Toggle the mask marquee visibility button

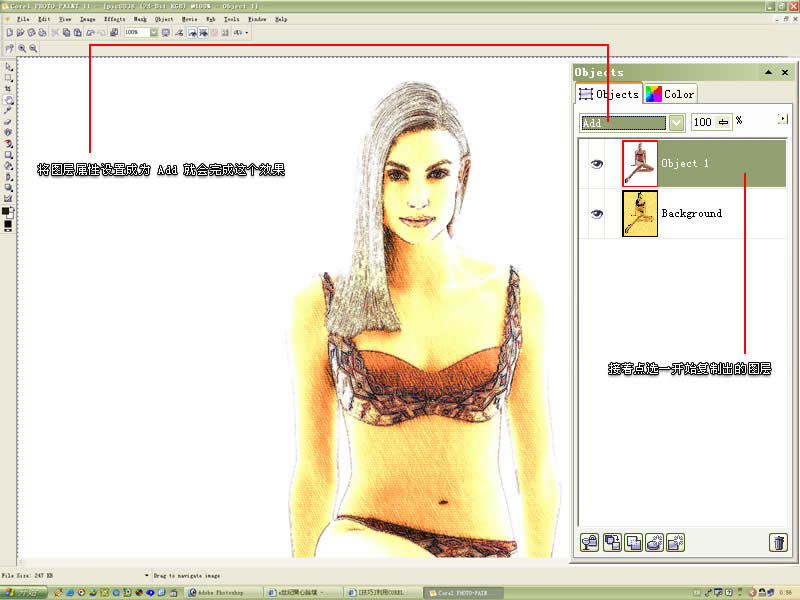click(x=192, y=33)
